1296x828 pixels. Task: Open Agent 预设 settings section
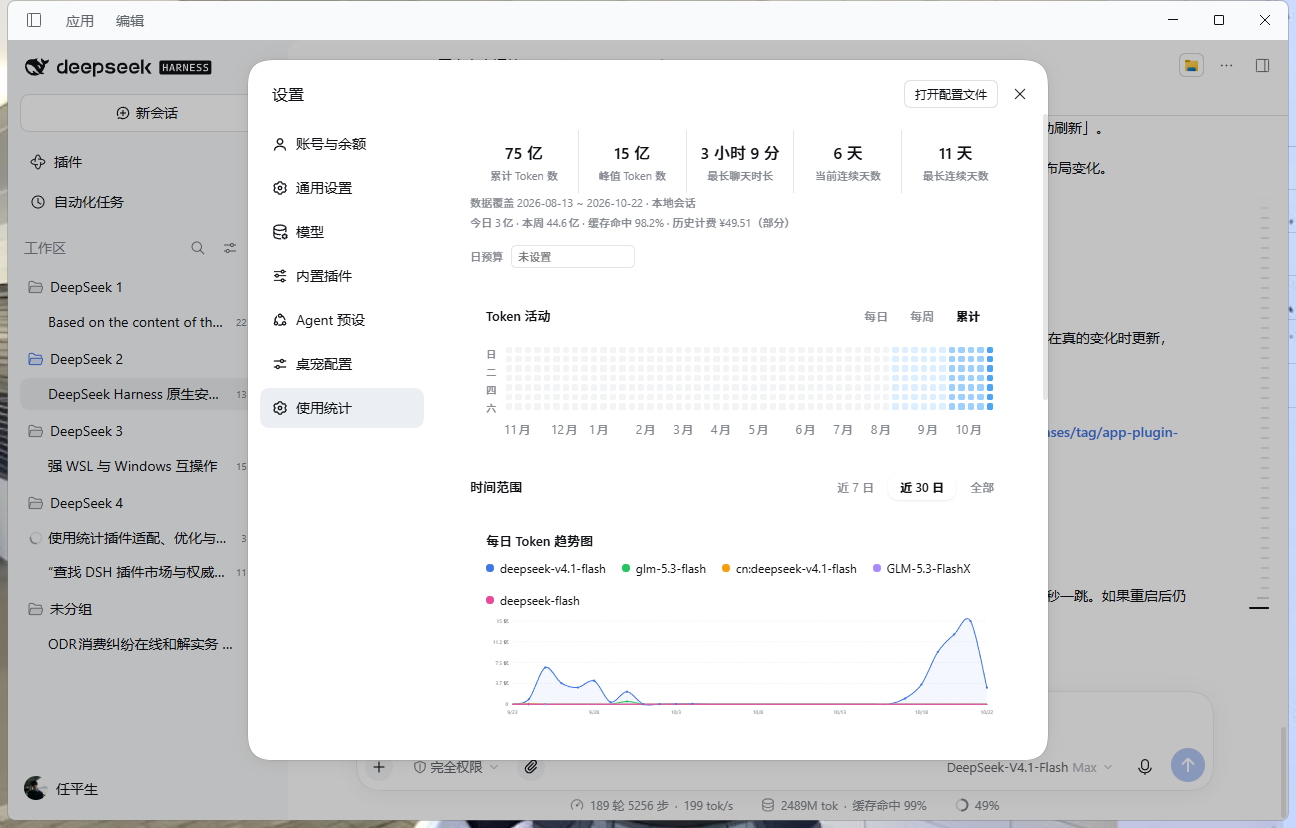(342, 320)
